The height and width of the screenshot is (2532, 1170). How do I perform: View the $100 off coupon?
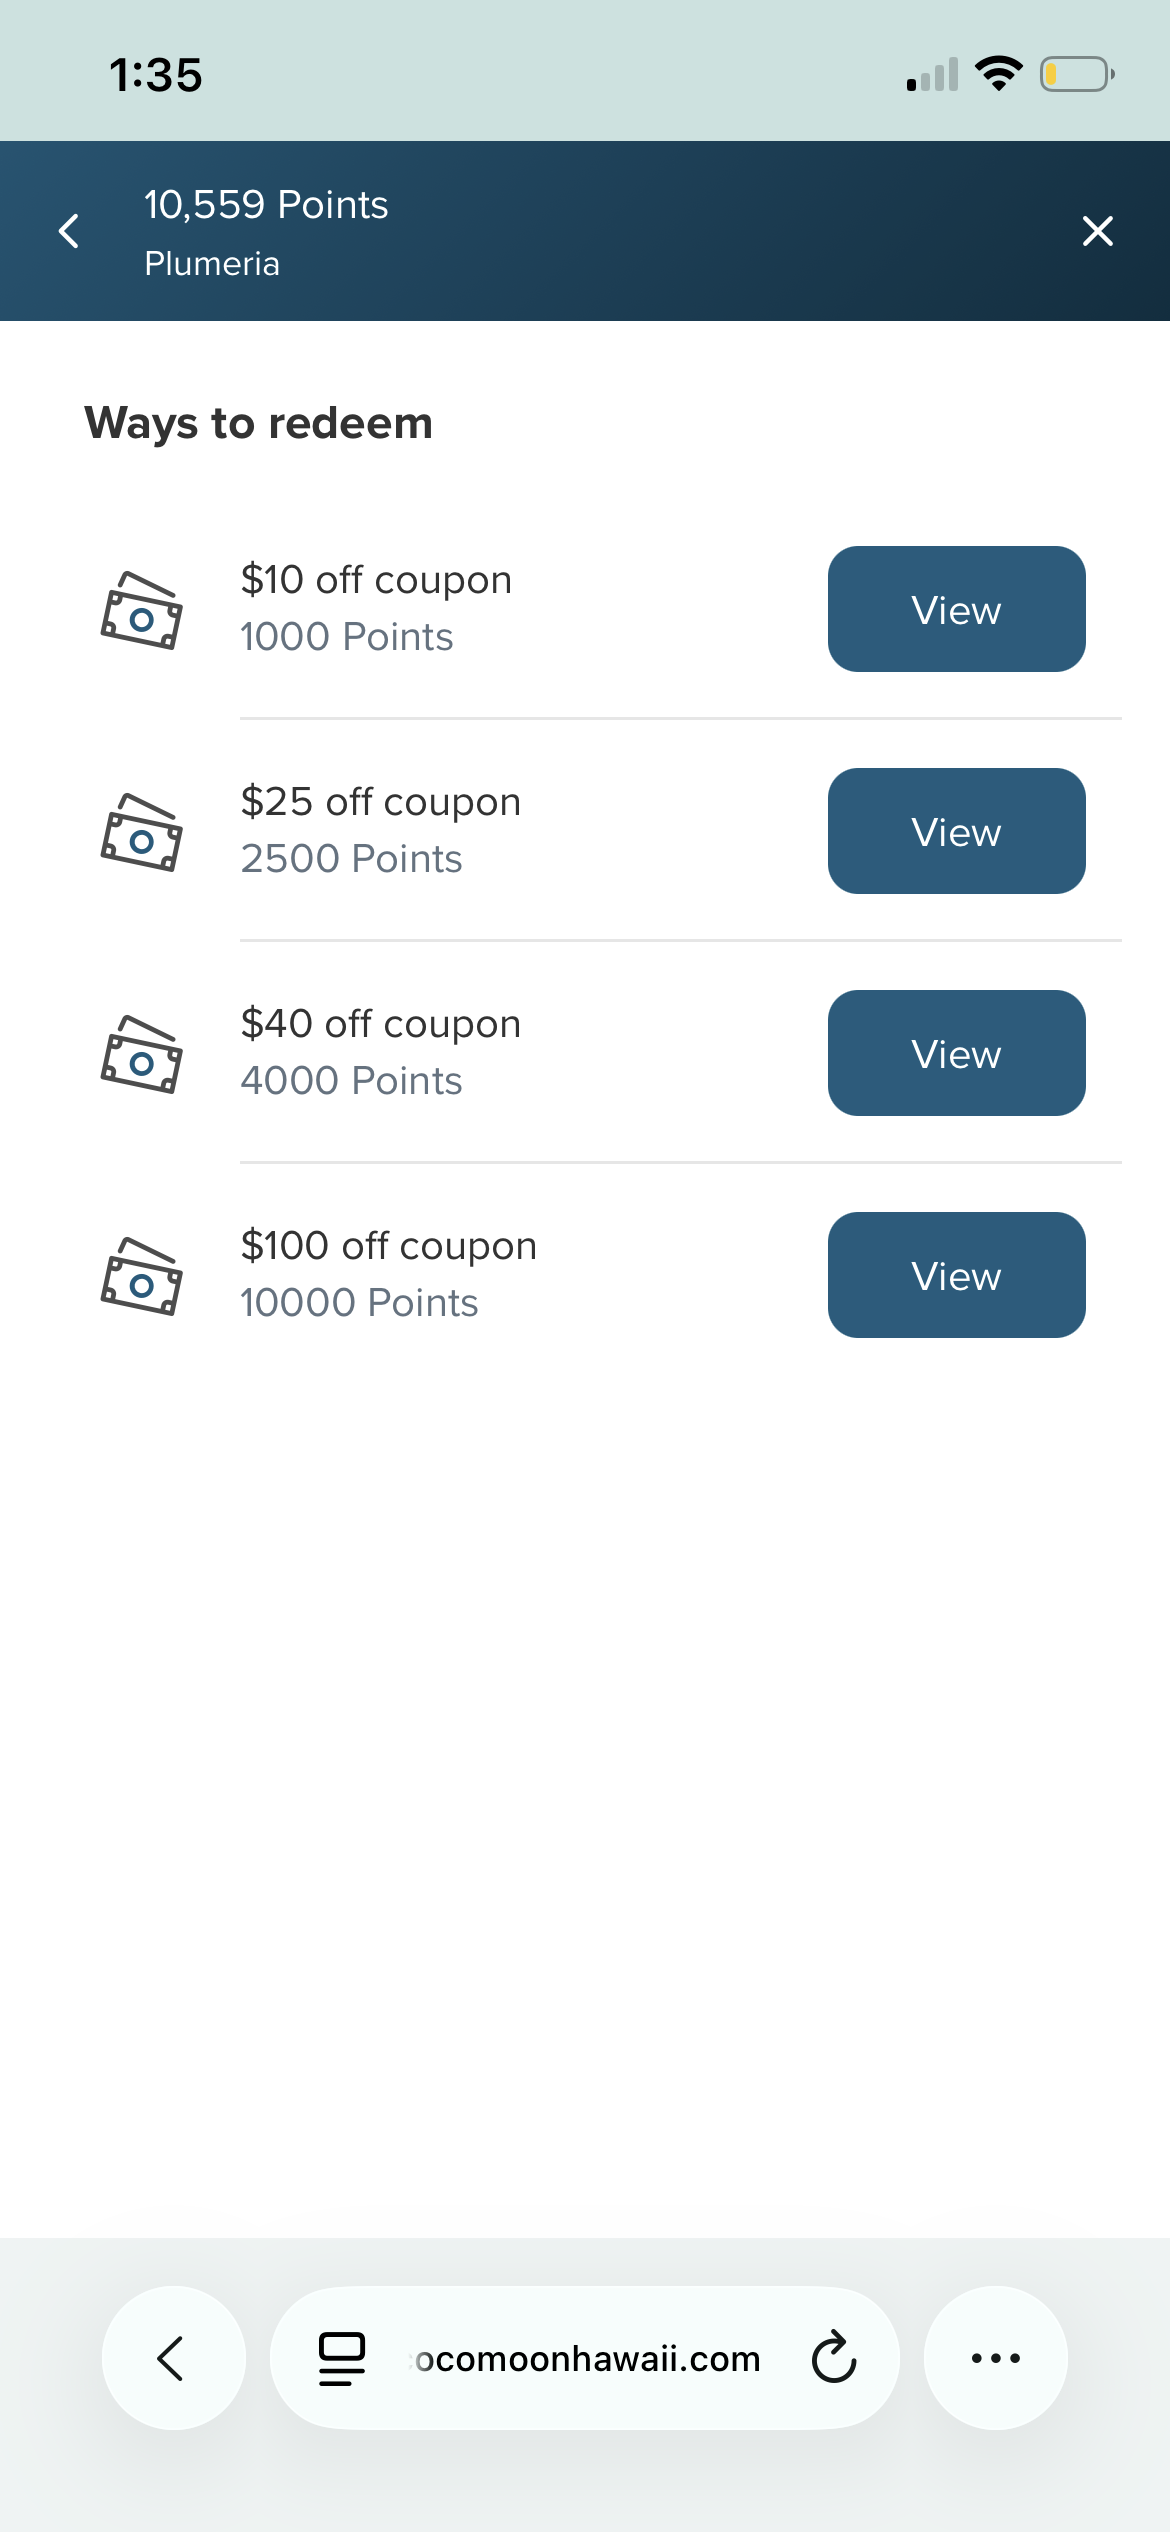(956, 1275)
